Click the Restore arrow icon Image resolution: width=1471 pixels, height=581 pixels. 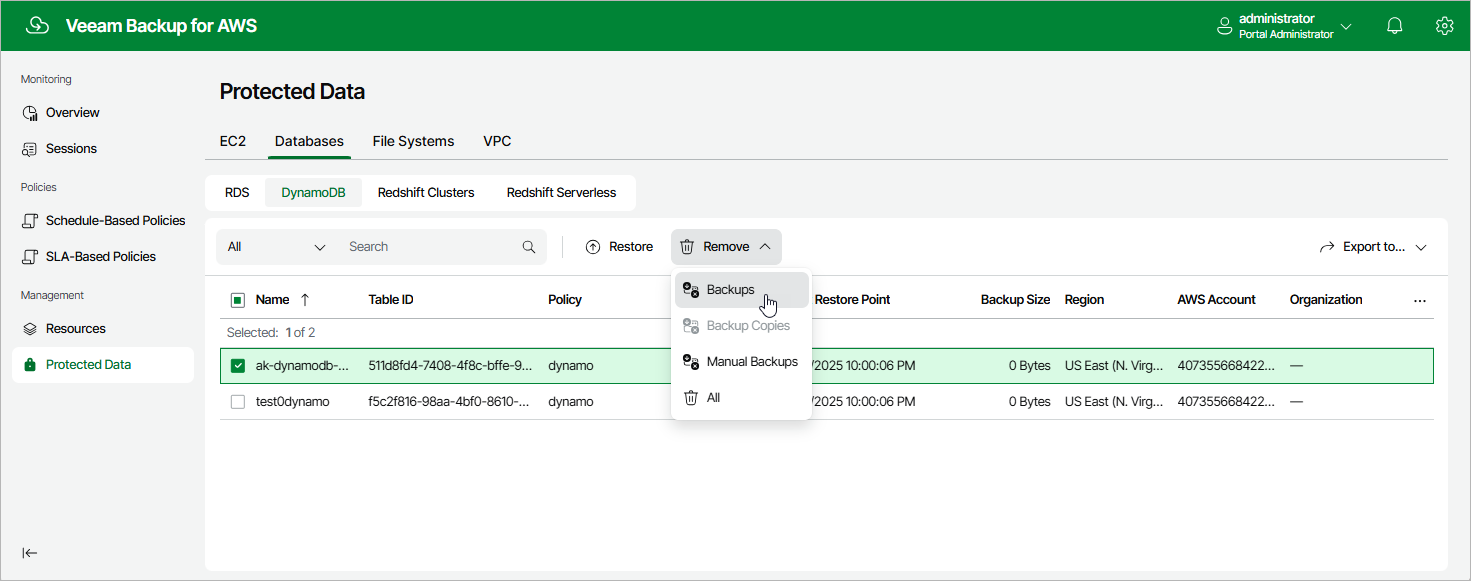[x=593, y=247]
